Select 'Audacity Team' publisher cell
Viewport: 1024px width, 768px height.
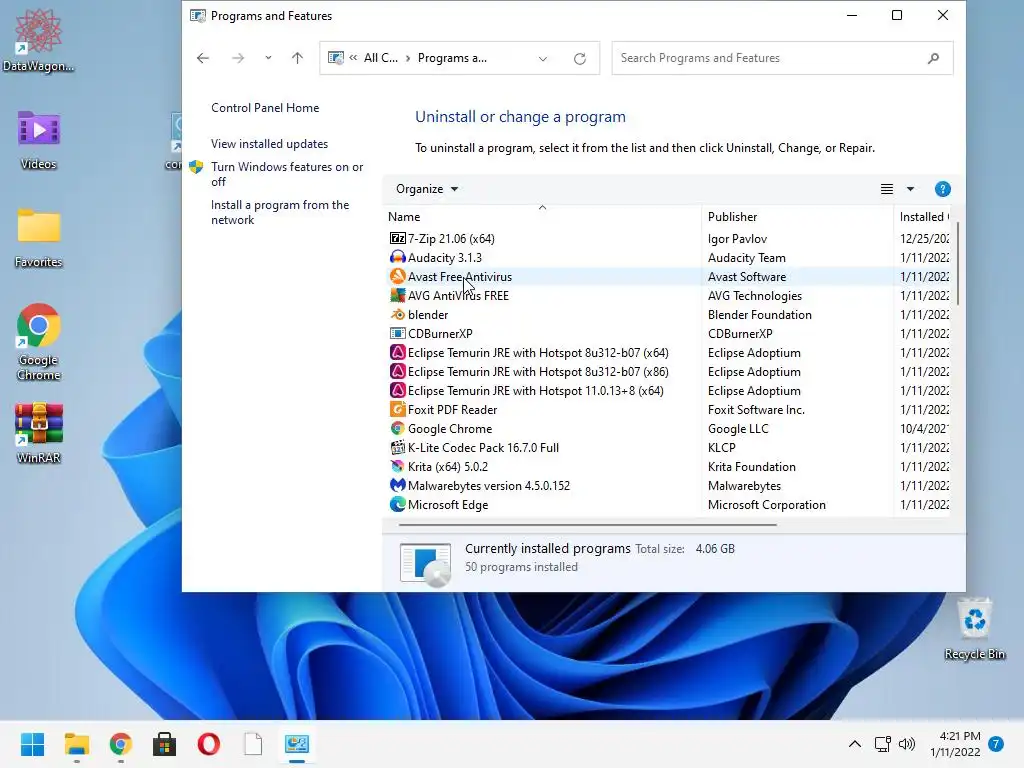(x=746, y=257)
